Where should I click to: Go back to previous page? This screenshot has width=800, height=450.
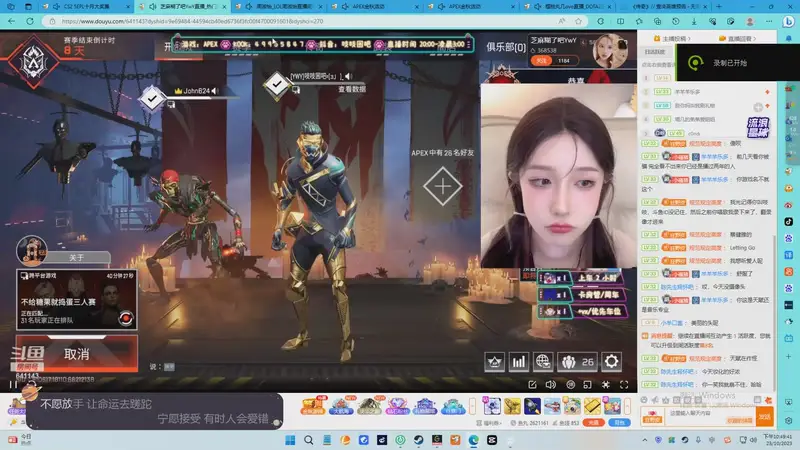[11, 21]
